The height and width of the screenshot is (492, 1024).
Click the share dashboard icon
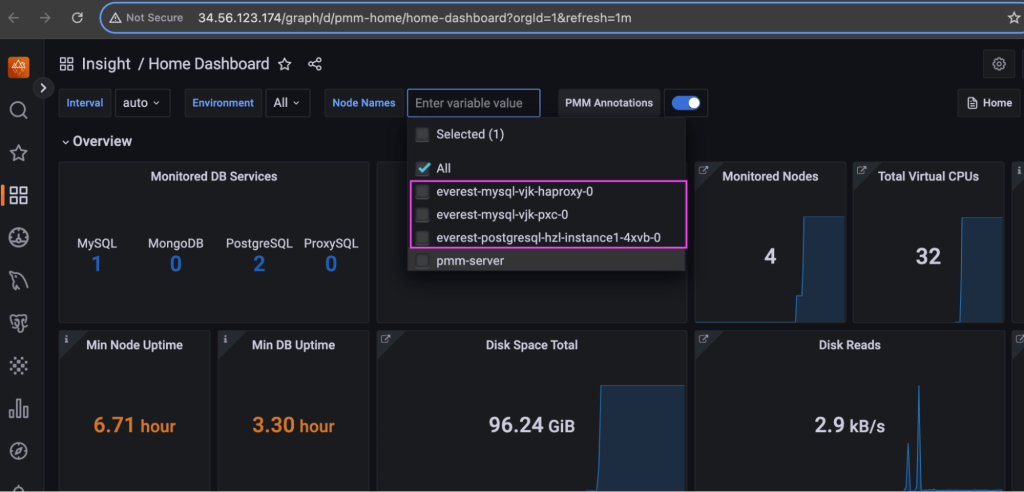(315, 64)
